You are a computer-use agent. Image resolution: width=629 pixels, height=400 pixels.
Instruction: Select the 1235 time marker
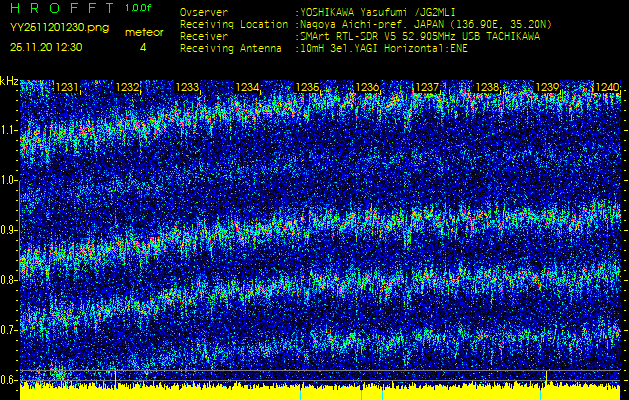tap(307, 88)
